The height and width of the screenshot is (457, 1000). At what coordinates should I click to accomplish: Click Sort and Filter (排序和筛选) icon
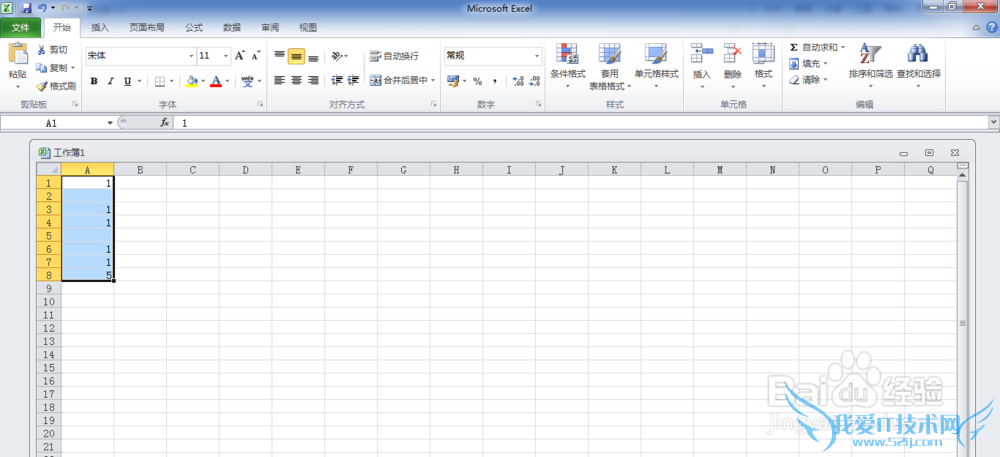(x=871, y=56)
